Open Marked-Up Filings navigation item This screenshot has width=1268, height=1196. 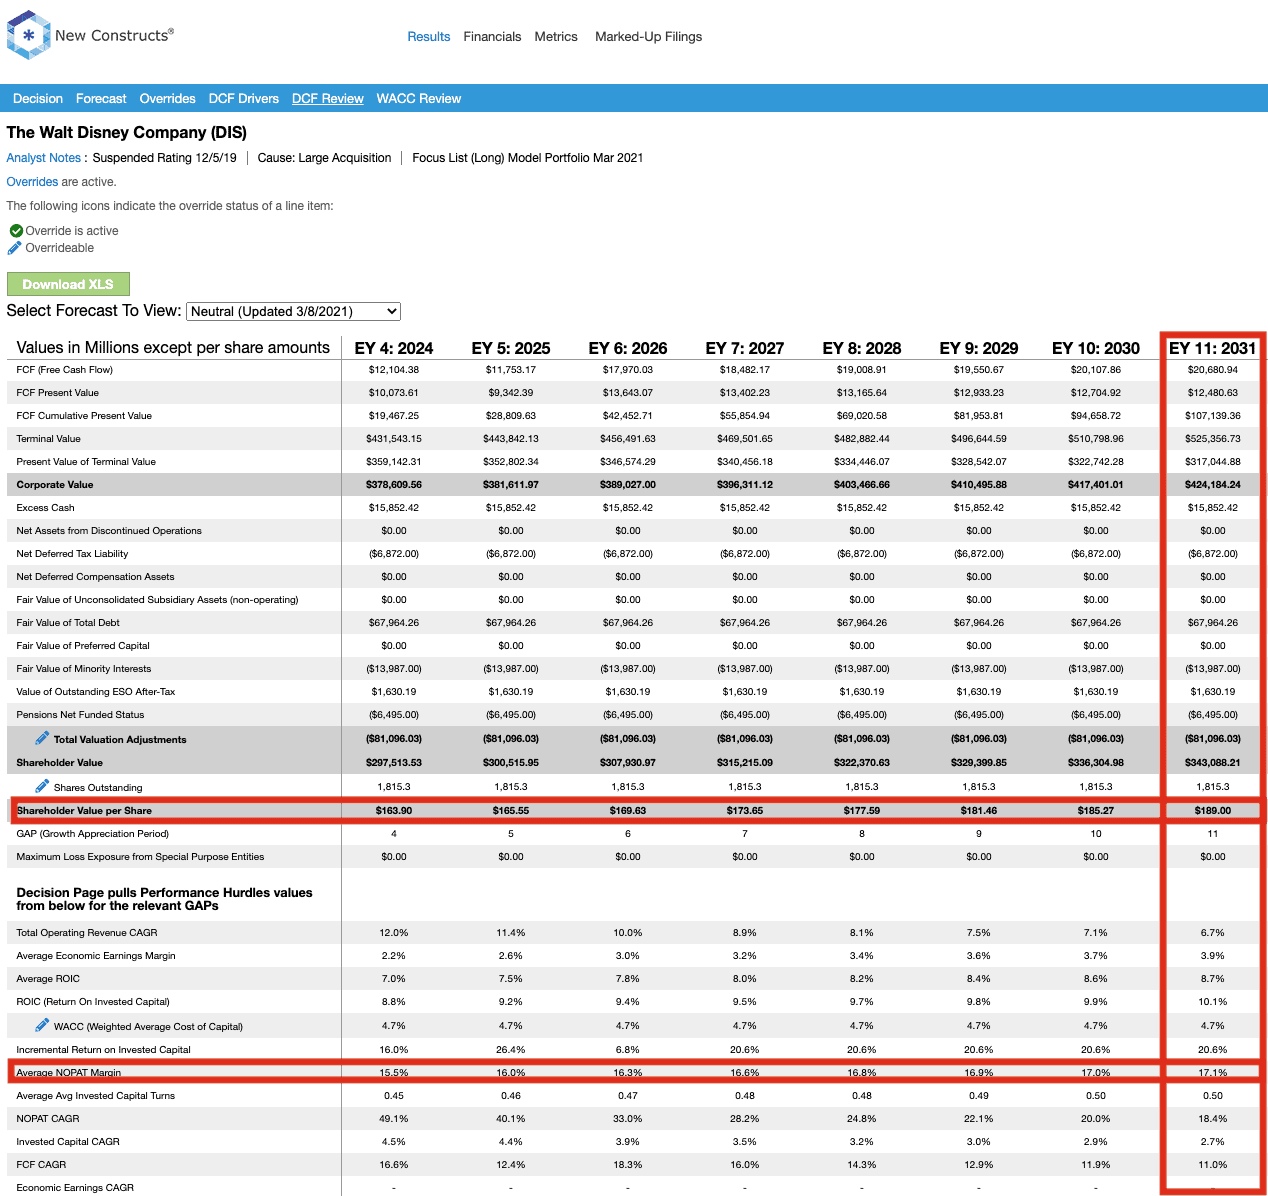(648, 37)
